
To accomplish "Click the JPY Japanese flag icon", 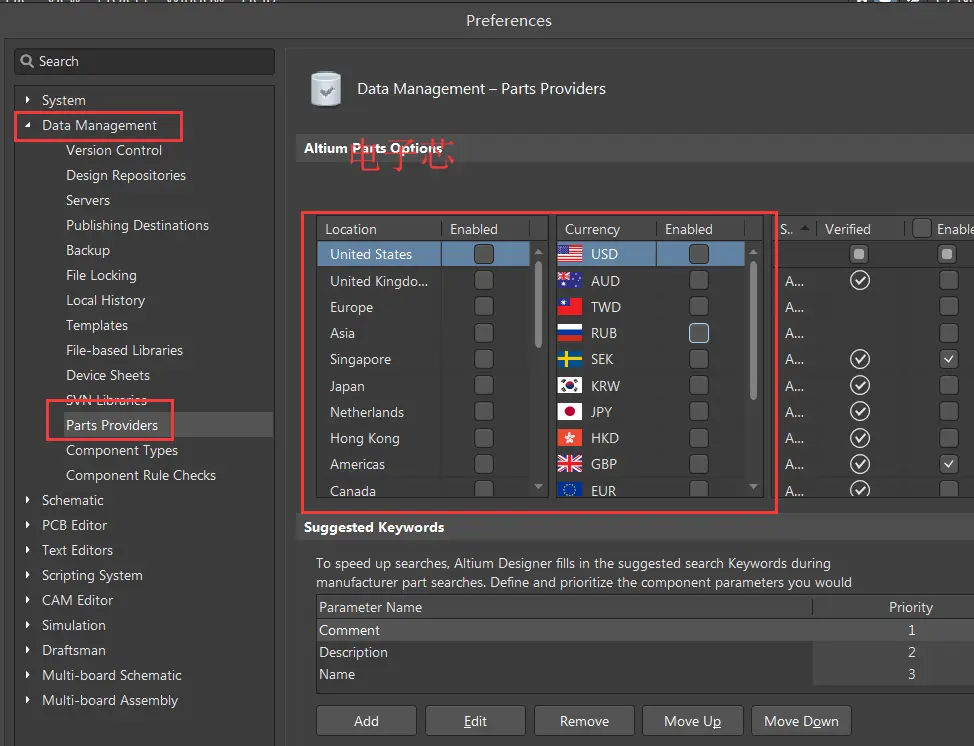I will click(570, 412).
